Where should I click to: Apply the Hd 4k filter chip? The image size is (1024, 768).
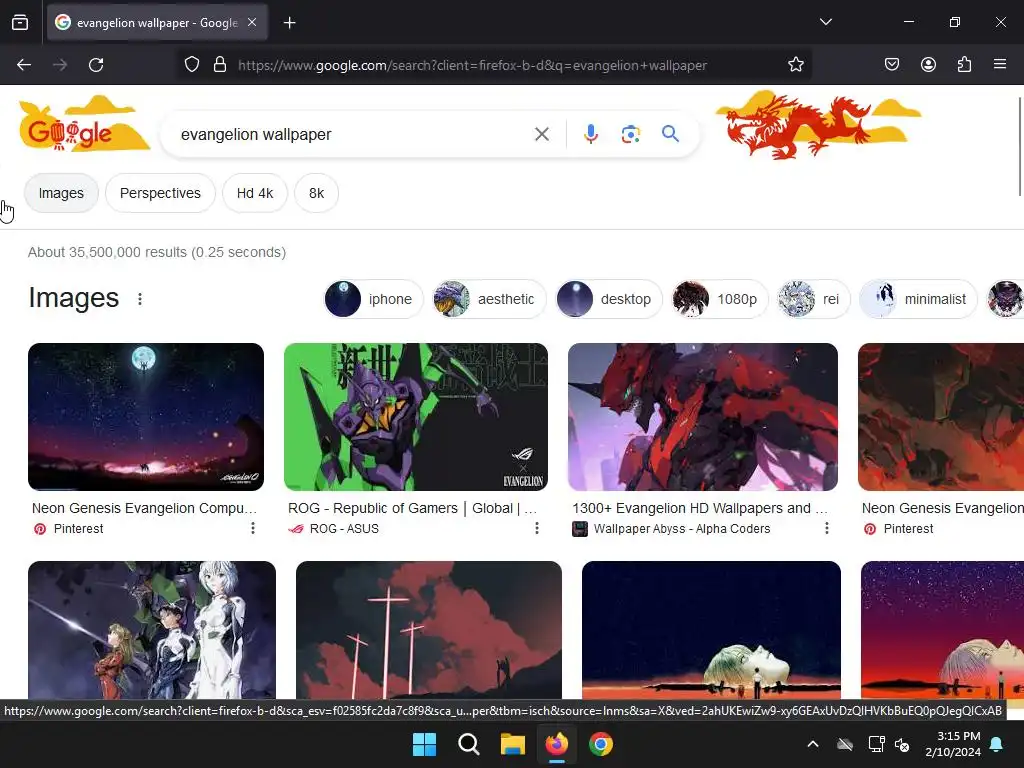coord(255,193)
